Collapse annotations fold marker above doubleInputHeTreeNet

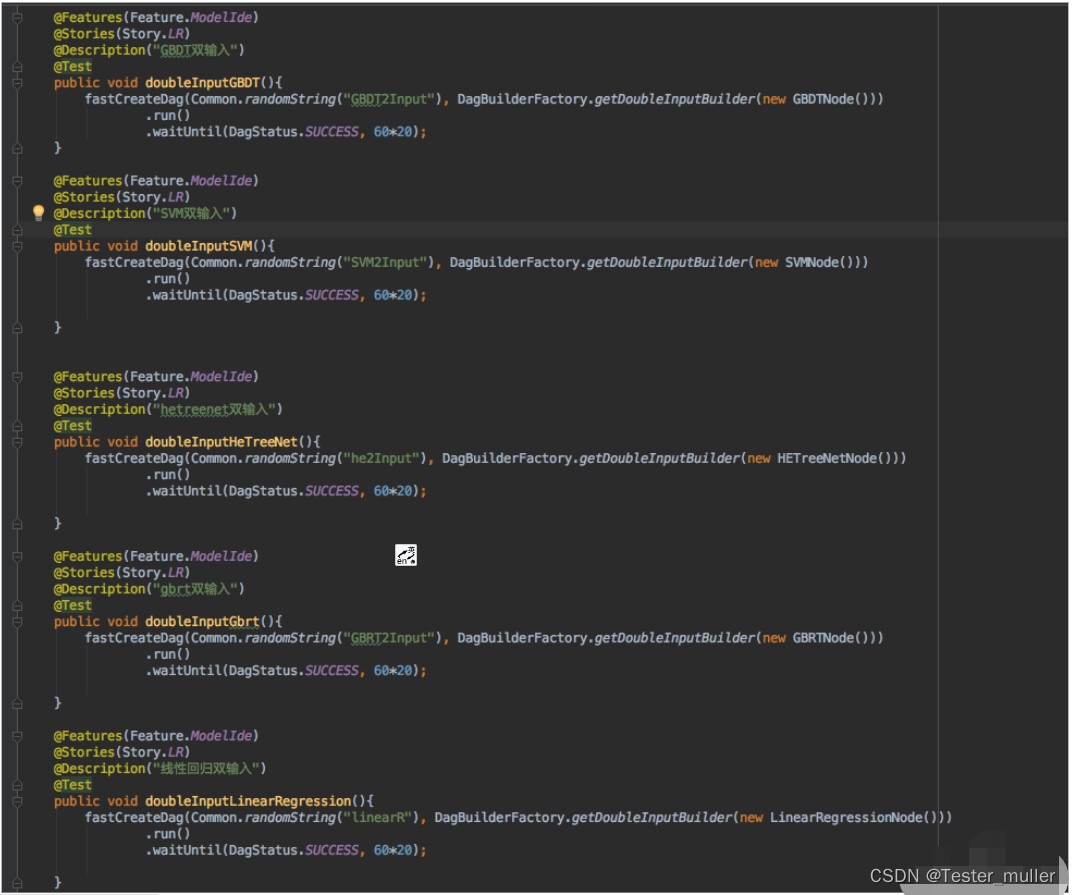pos(18,377)
